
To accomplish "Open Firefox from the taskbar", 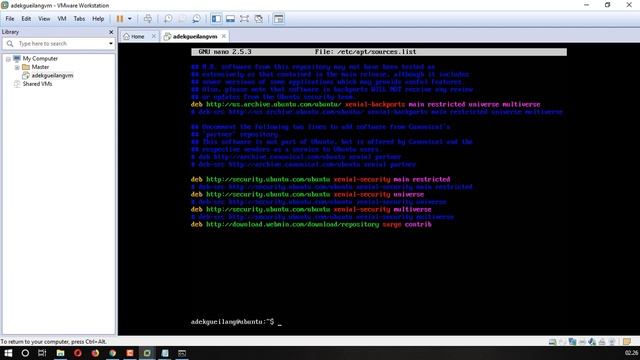I will coord(95,353).
